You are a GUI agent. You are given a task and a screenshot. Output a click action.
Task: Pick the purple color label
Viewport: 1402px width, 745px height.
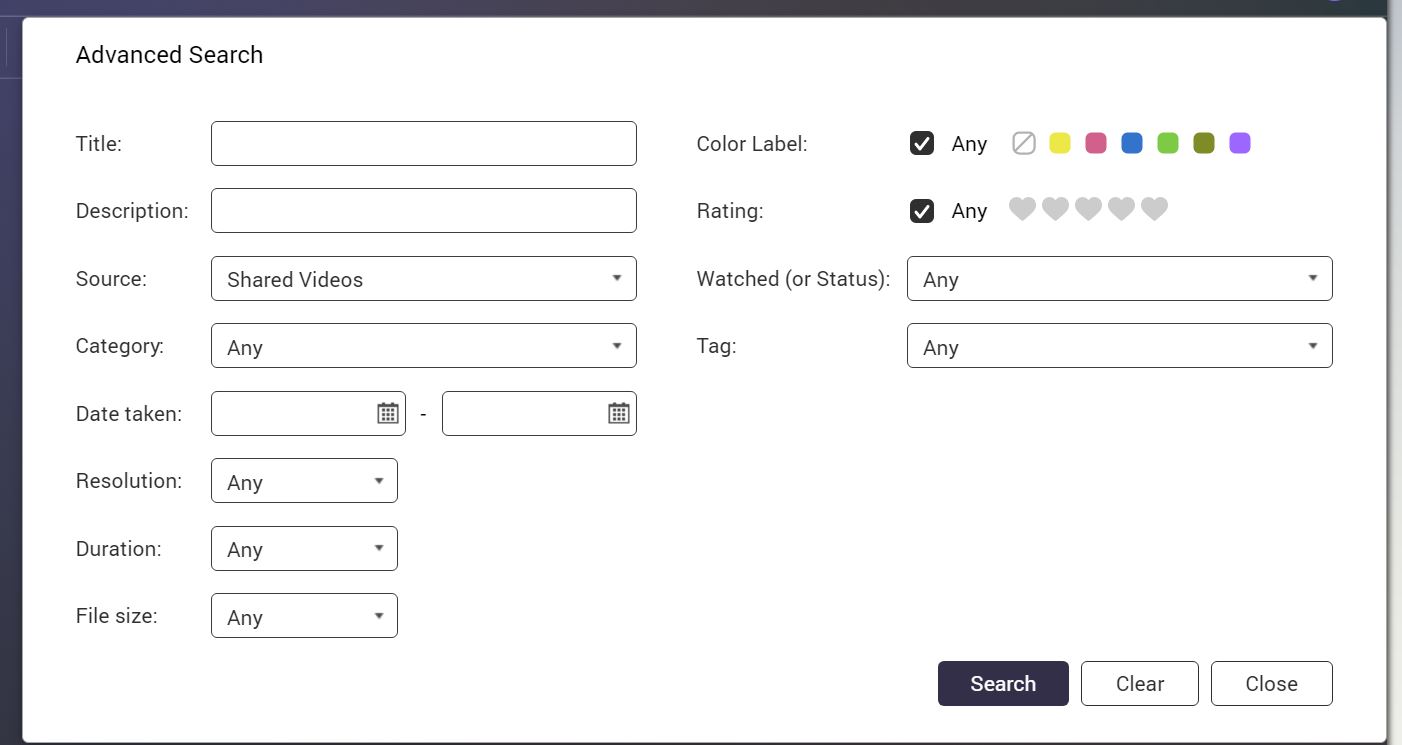pyautogui.click(x=1240, y=143)
